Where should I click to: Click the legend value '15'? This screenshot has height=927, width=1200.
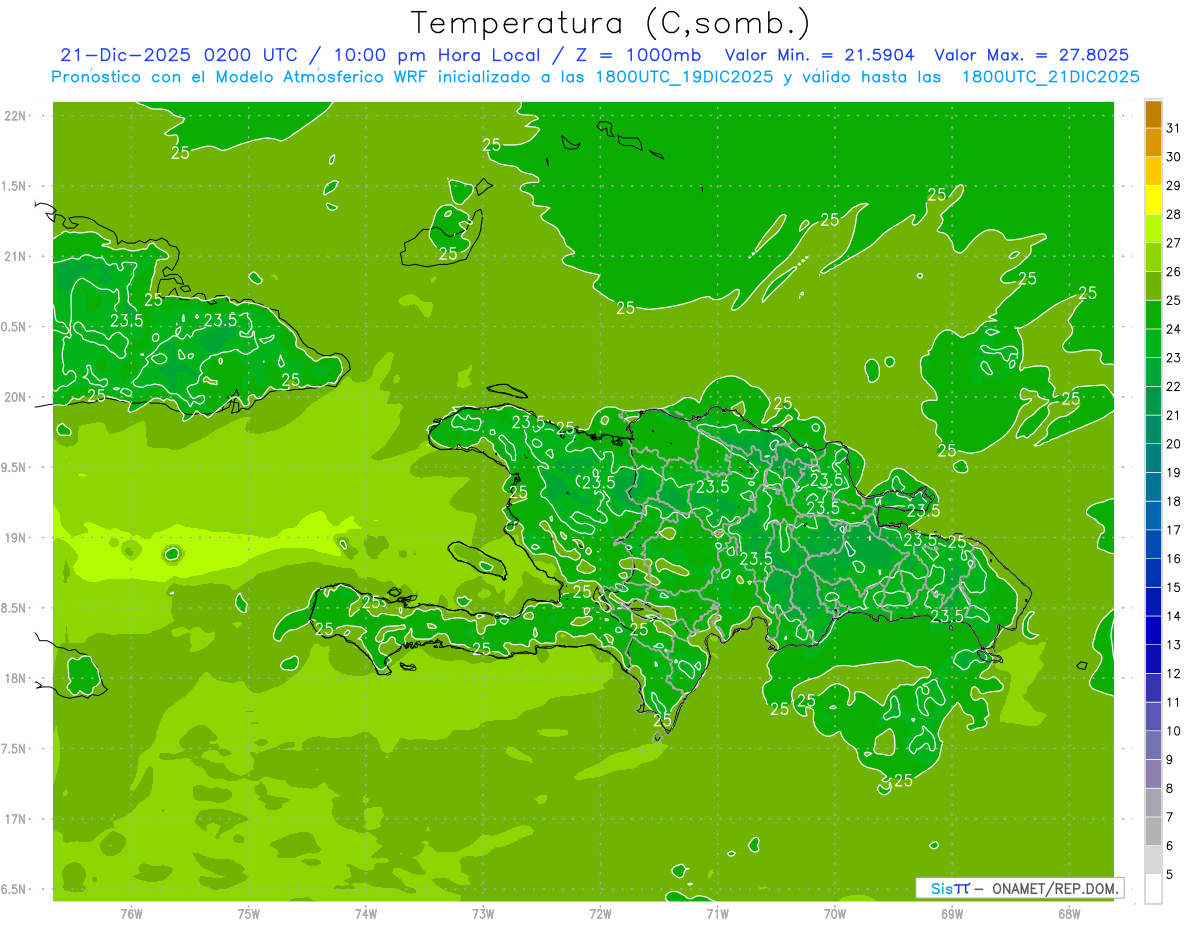(x=1174, y=587)
